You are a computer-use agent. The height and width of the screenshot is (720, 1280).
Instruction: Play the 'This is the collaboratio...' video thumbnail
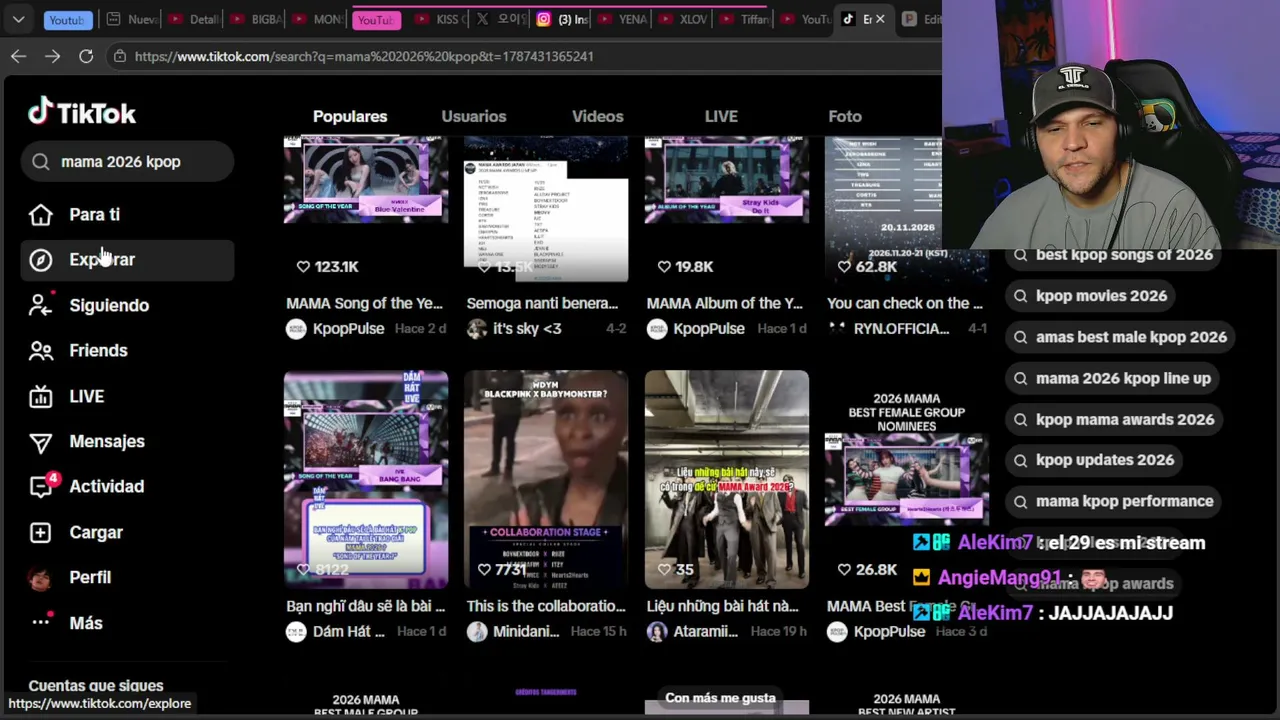[x=546, y=480]
